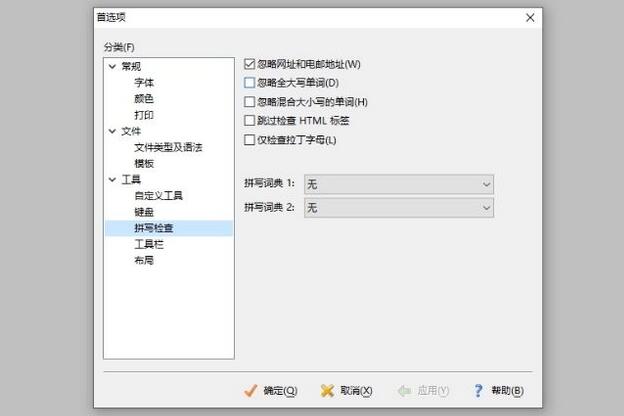
Task: Enable 忽略全大写单词(D) checkbox
Action: pos(250,83)
